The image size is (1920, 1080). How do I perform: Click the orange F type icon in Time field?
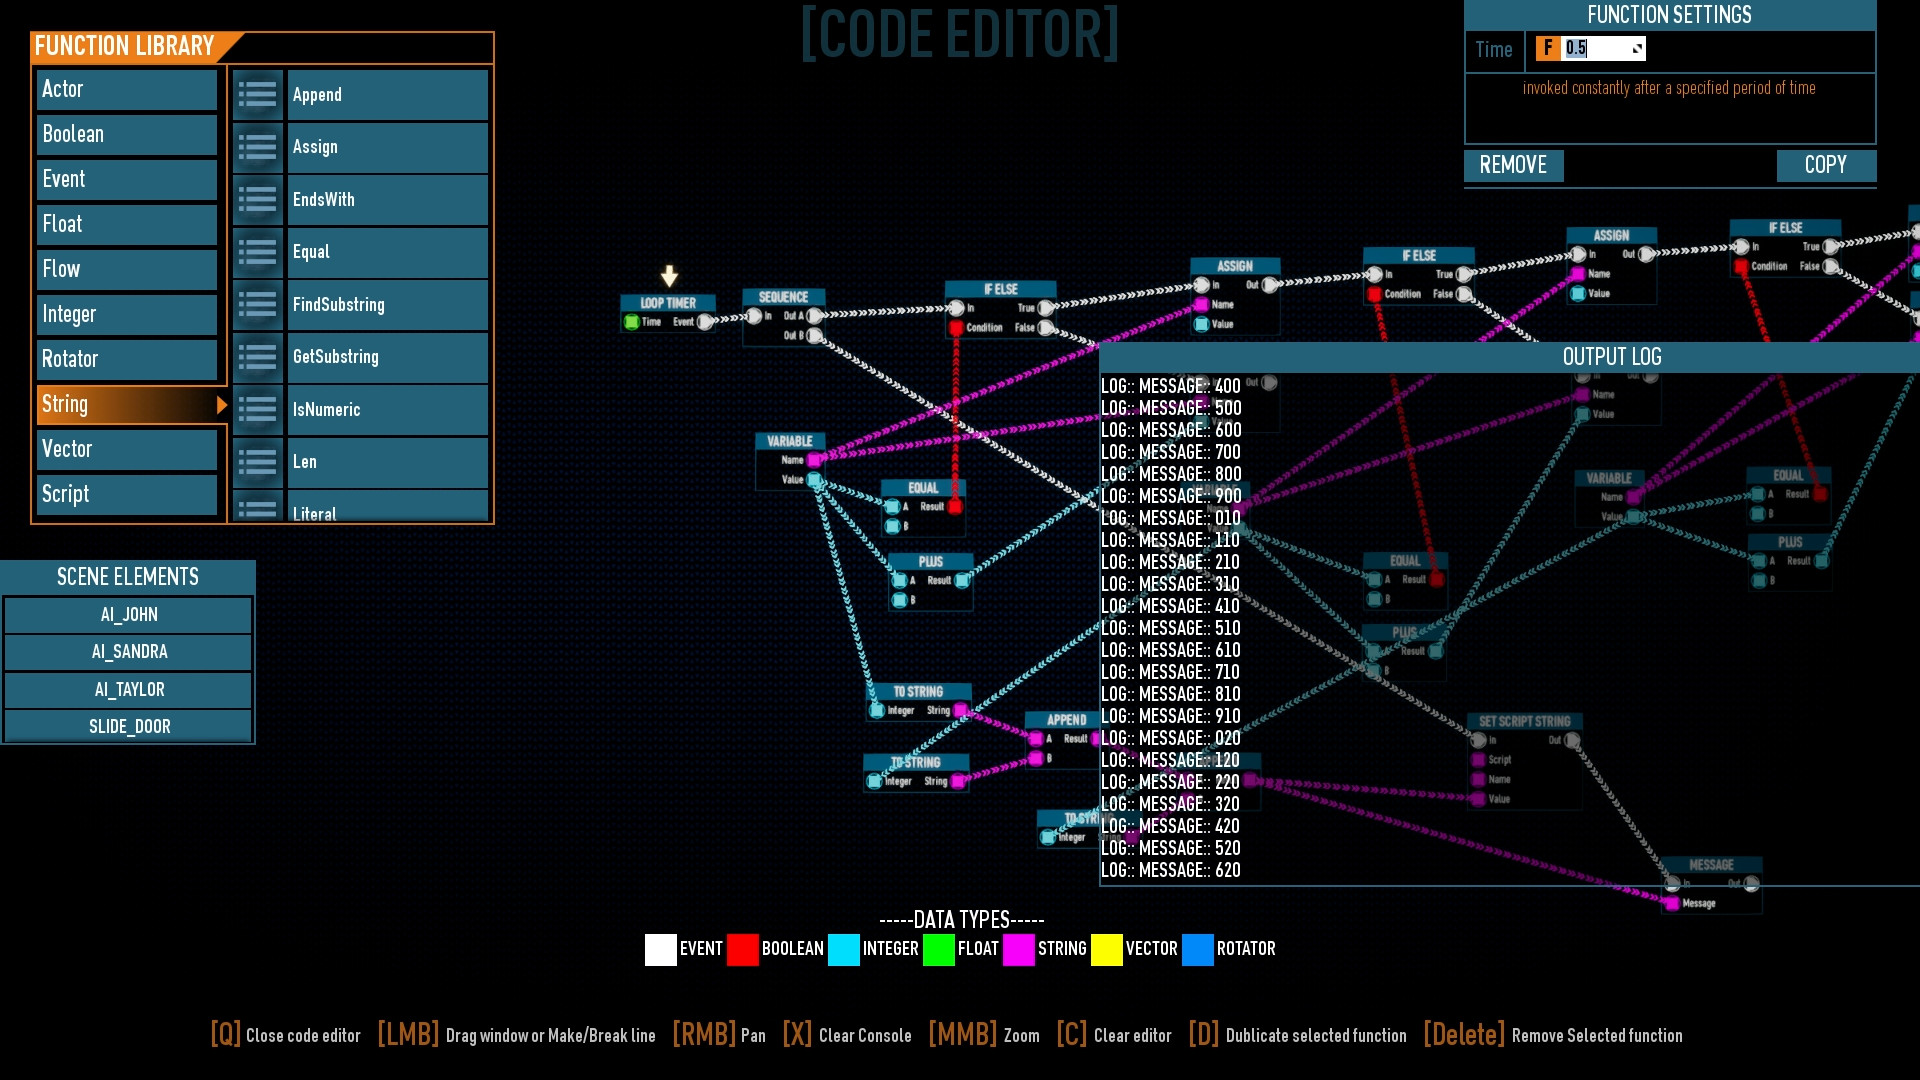(x=1547, y=48)
